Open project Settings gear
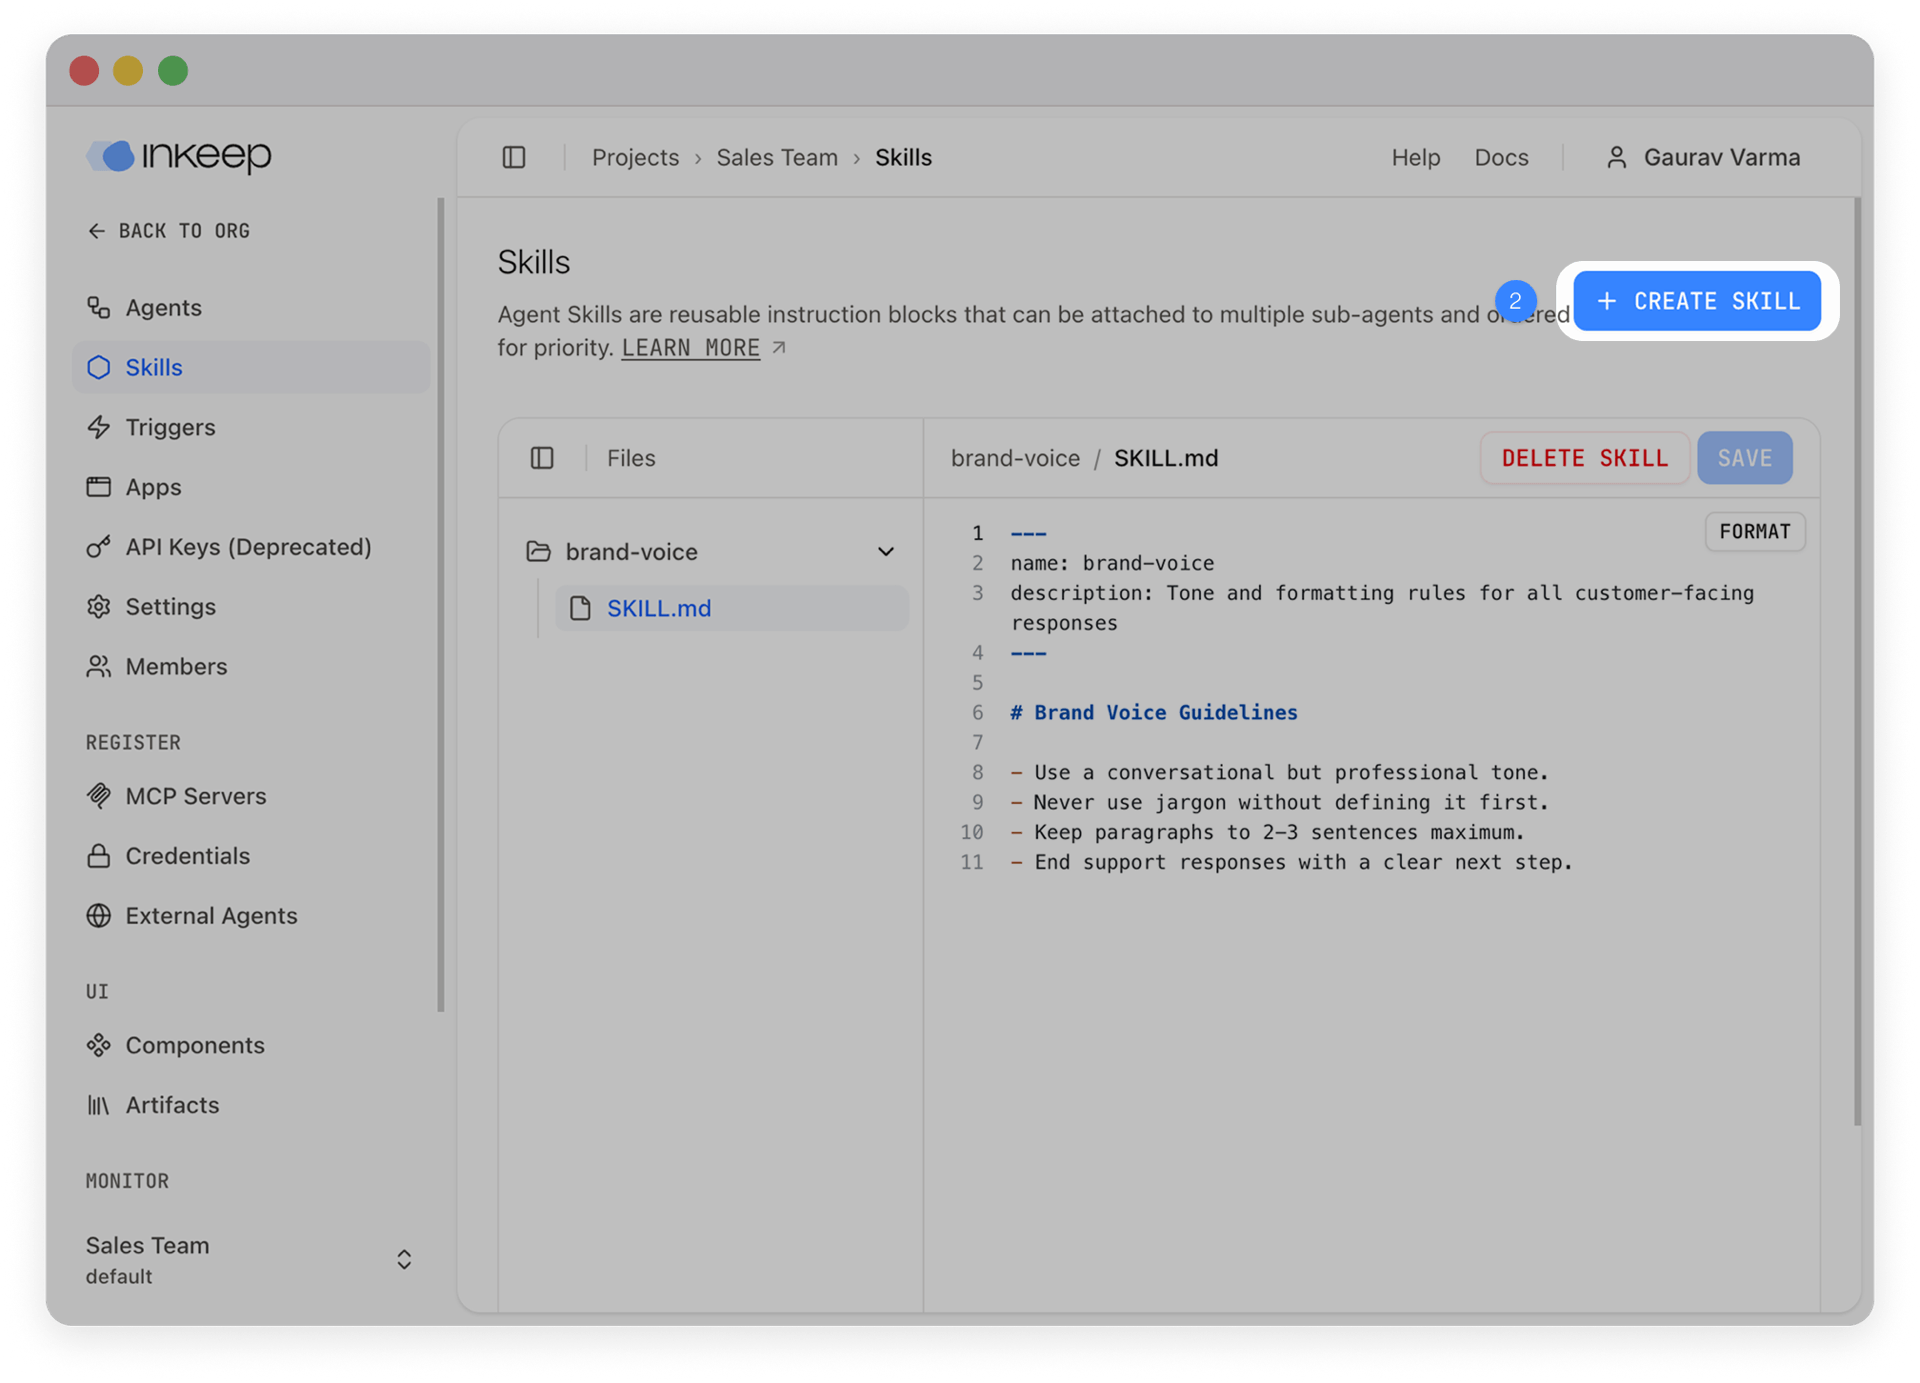Viewport: 1920px width, 1383px height. pos(99,607)
